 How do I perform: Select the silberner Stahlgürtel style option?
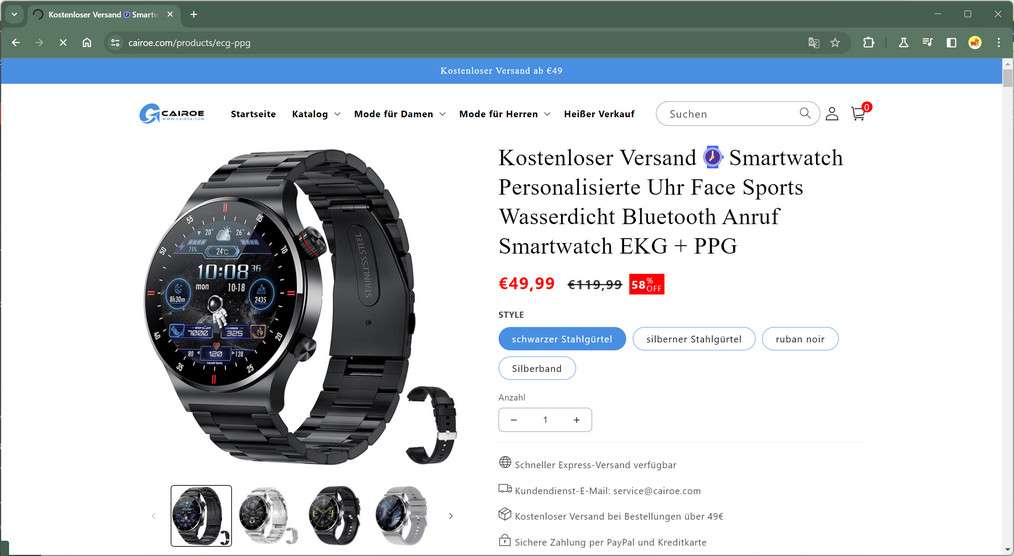pyautogui.click(x=693, y=339)
